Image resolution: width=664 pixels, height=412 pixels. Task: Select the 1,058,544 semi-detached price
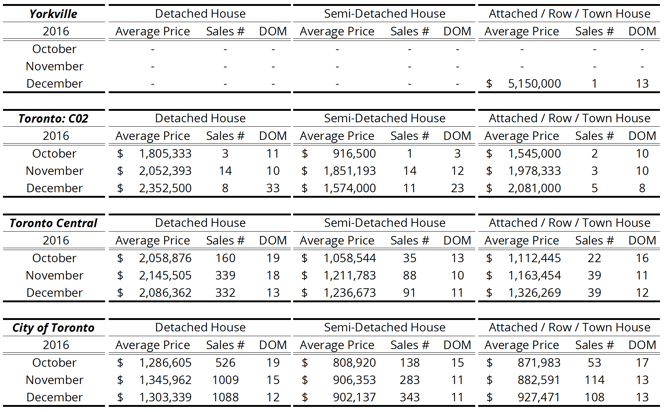pos(350,258)
